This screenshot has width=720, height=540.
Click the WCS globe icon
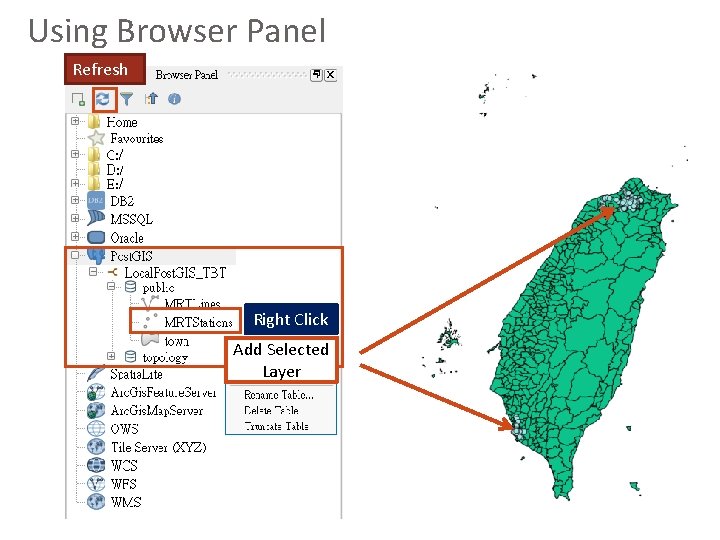click(96, 465)
